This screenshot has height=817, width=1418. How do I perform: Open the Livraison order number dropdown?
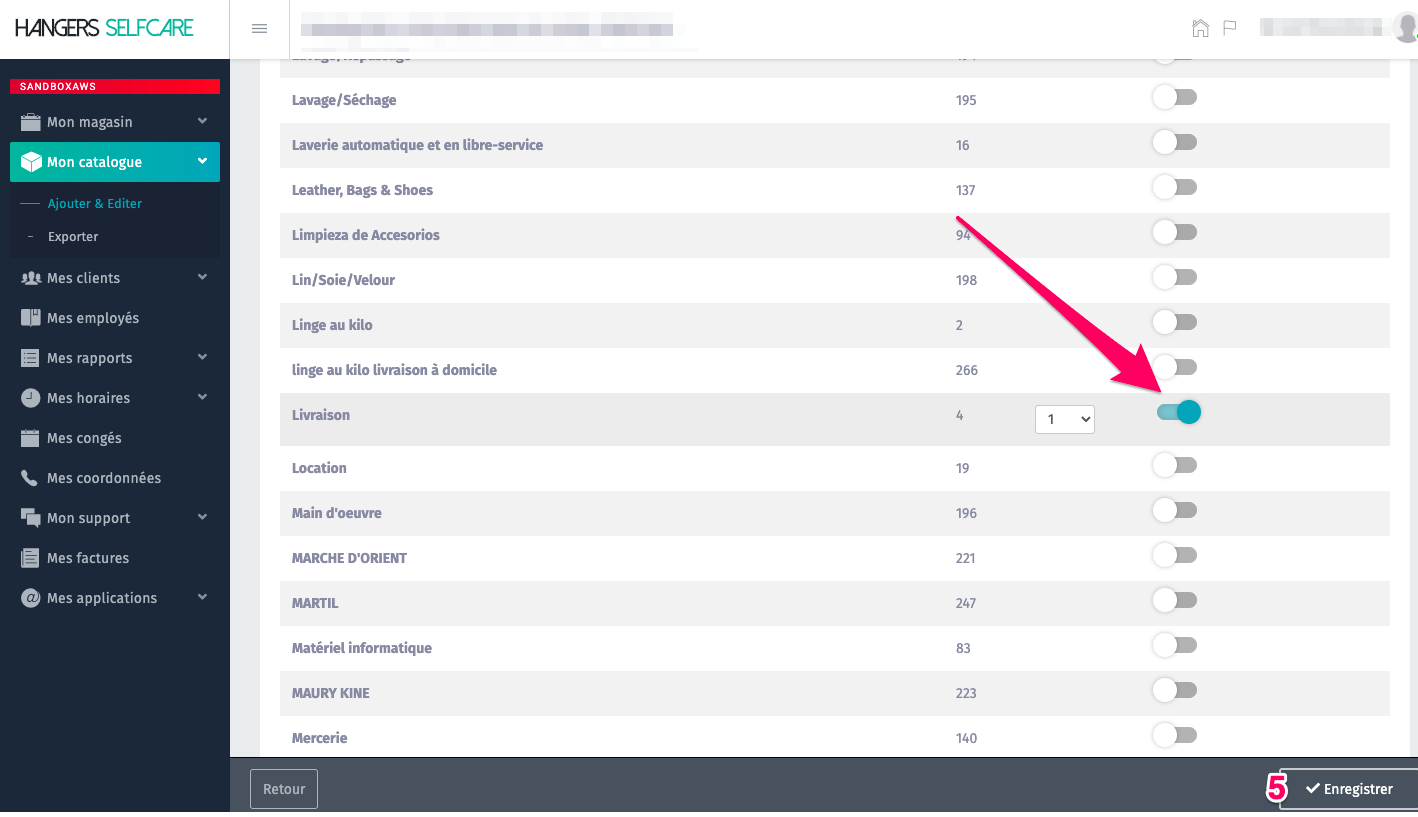pyautogui.click(x=1064, y=420)
